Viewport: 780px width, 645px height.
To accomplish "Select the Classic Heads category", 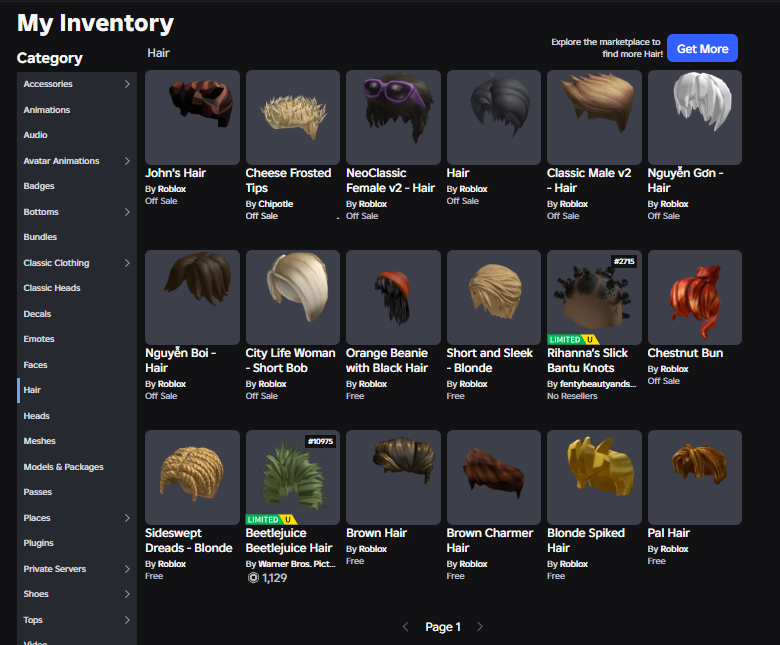I will pos(77,288).
